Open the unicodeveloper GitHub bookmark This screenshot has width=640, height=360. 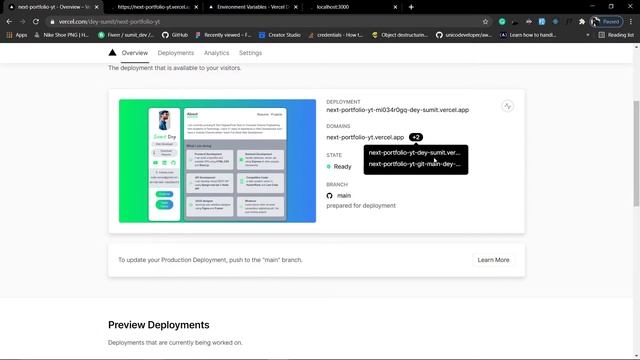click(x=464, y=35)
